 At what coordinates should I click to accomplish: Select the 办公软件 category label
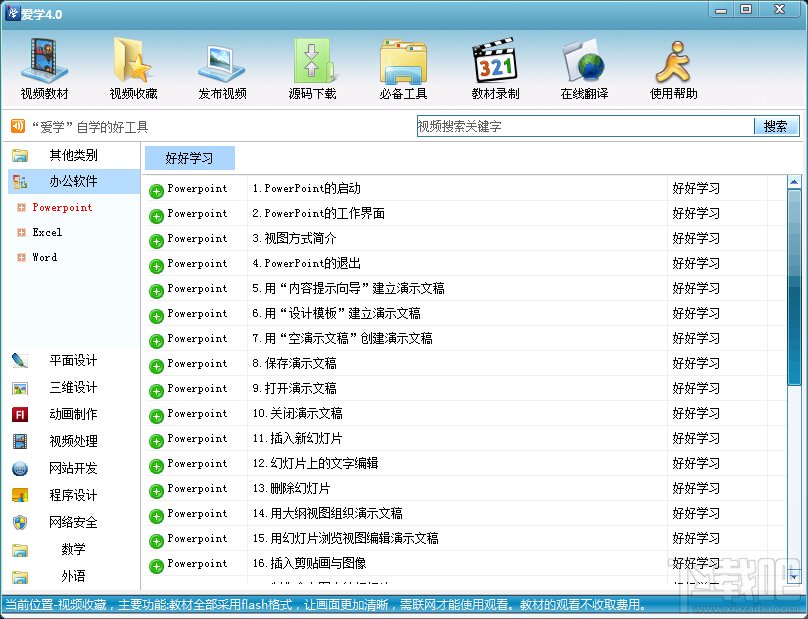pyautogui.click(x=73, y=181)
